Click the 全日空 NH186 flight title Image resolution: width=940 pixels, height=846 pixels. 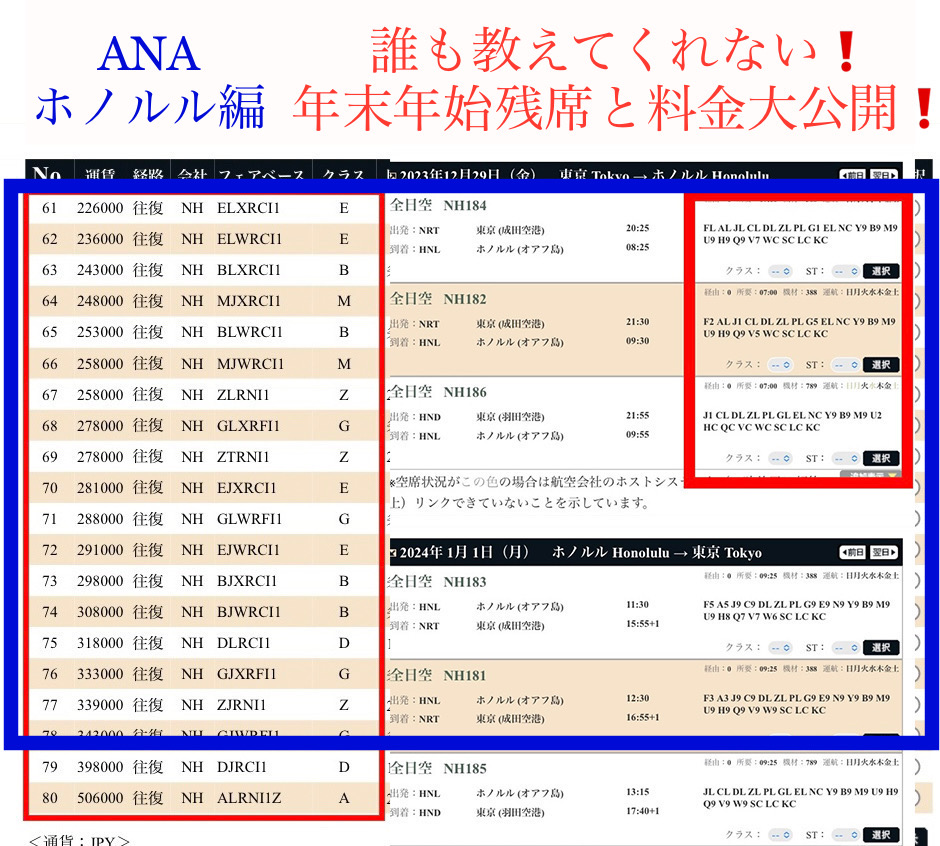(438, 392)
